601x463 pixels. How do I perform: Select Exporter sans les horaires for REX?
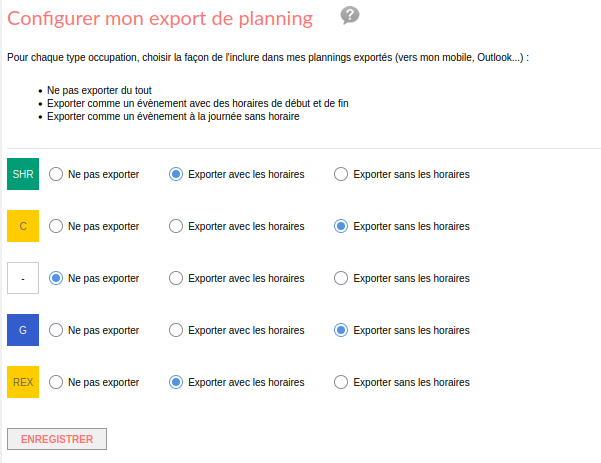click(341, 382)
